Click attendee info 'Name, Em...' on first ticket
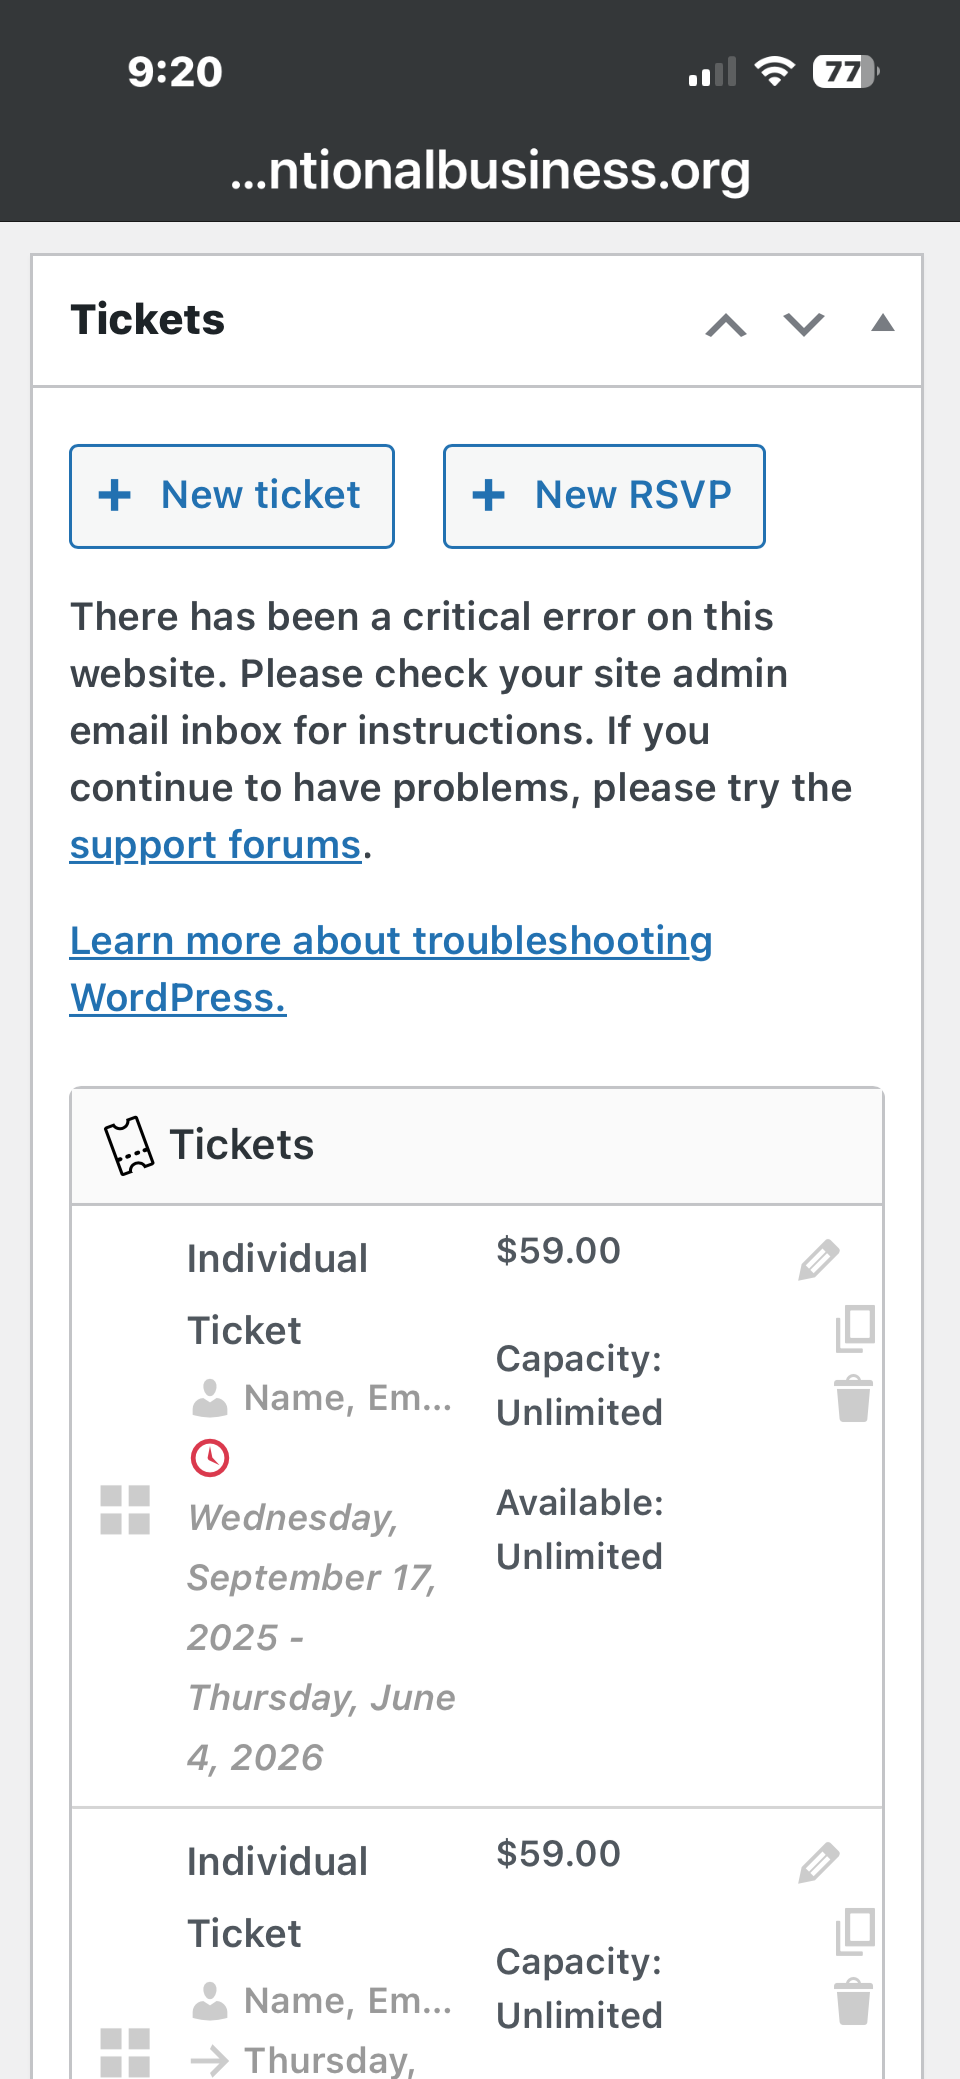 click(322, 1398)
